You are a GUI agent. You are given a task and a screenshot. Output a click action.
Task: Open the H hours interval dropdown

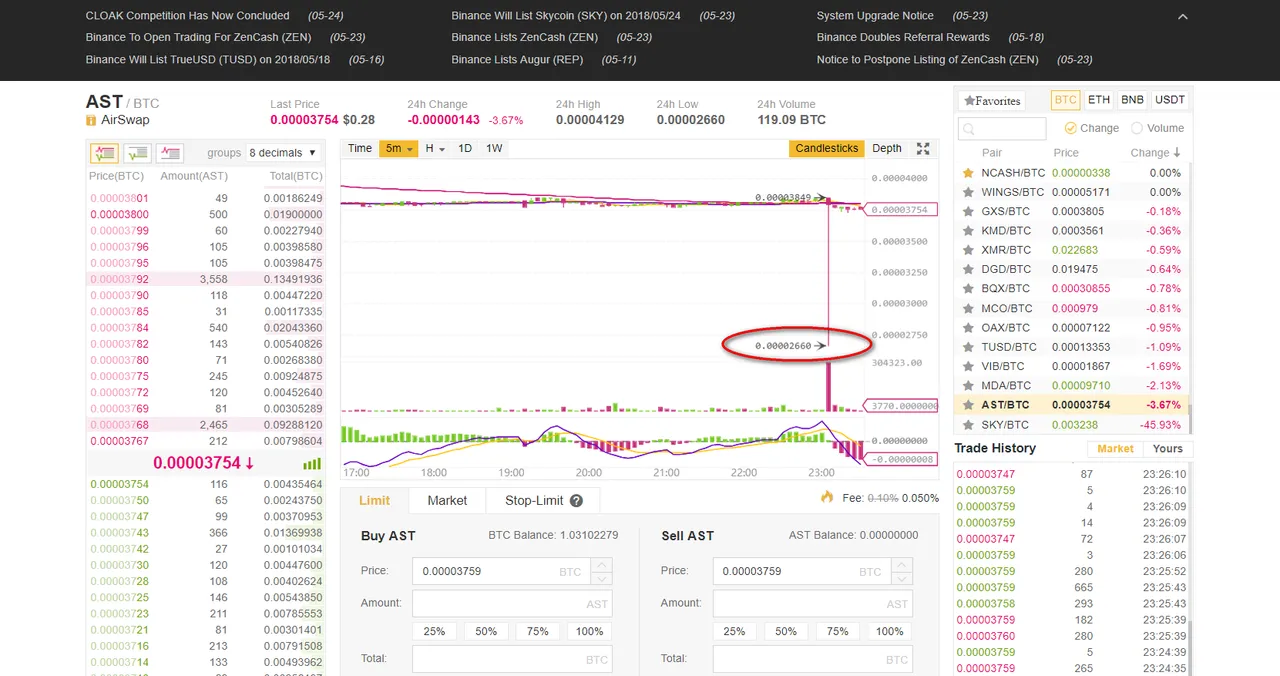[x=435, y=148]
